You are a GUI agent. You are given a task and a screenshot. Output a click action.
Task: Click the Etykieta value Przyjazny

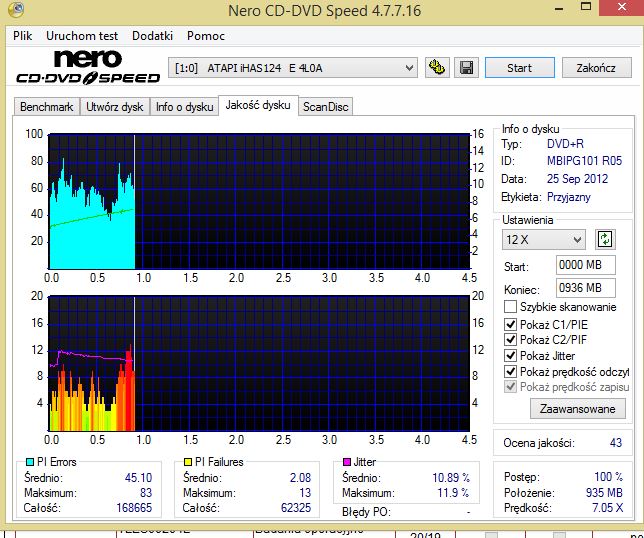pyautogui.click(x=568, y=197)
